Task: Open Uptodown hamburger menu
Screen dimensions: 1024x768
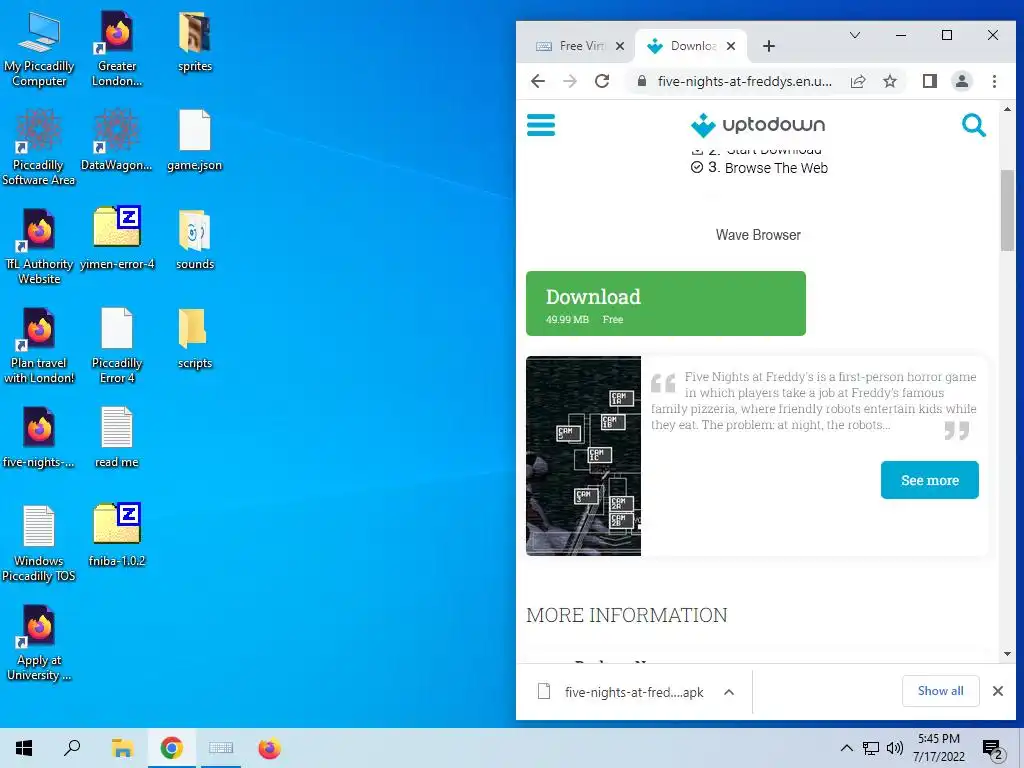Action: pos(541,125)
